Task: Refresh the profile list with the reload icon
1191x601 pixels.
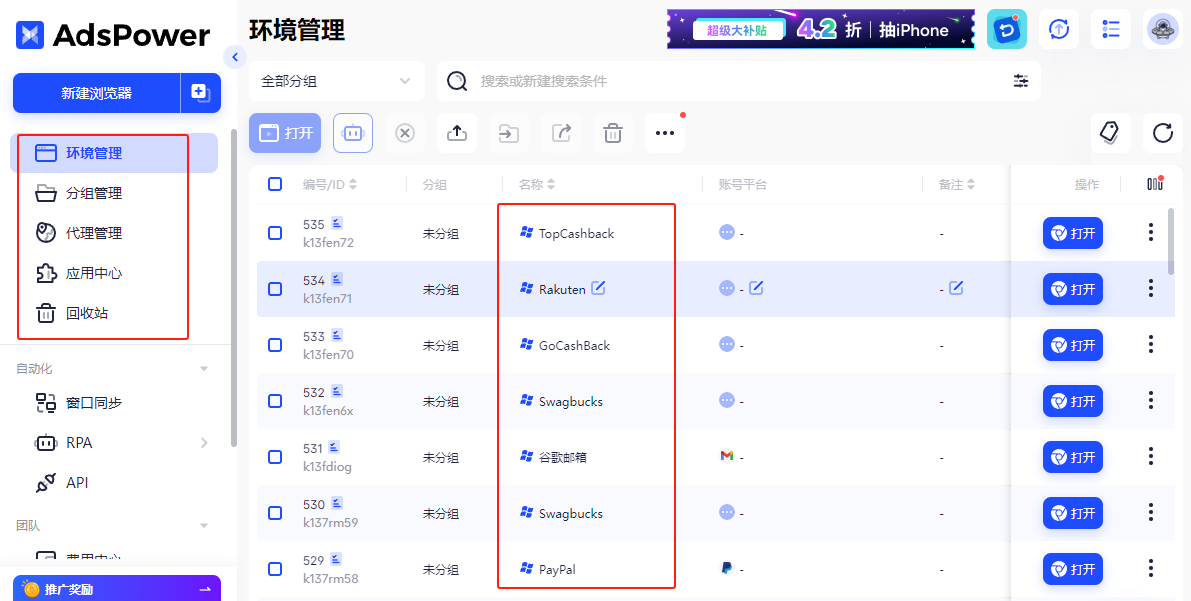Action: (x=1163, y=133)
